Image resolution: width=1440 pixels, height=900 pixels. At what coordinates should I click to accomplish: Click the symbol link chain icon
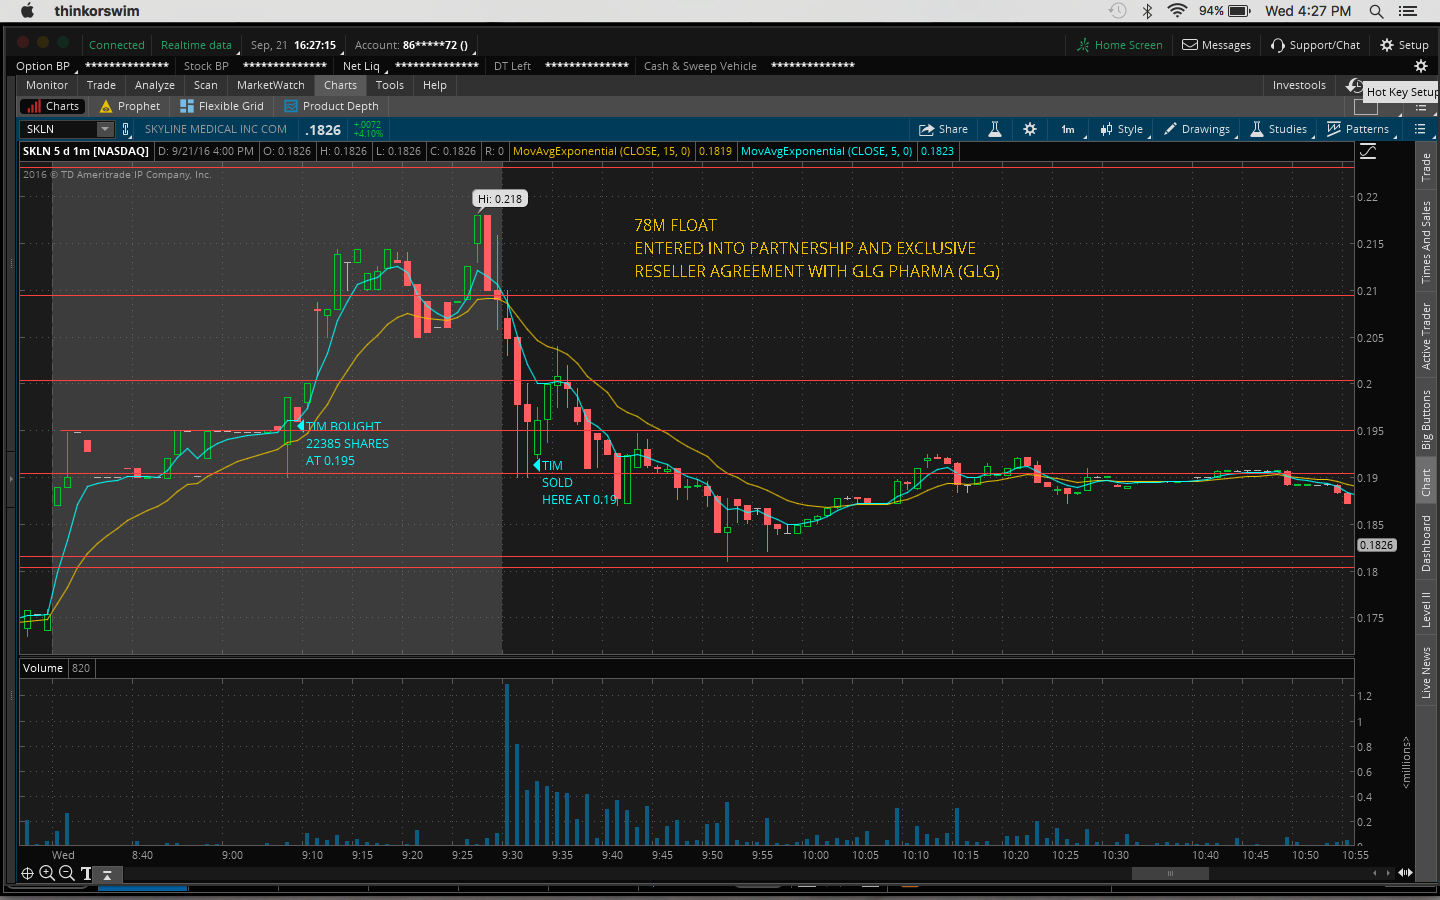(126, 129)
